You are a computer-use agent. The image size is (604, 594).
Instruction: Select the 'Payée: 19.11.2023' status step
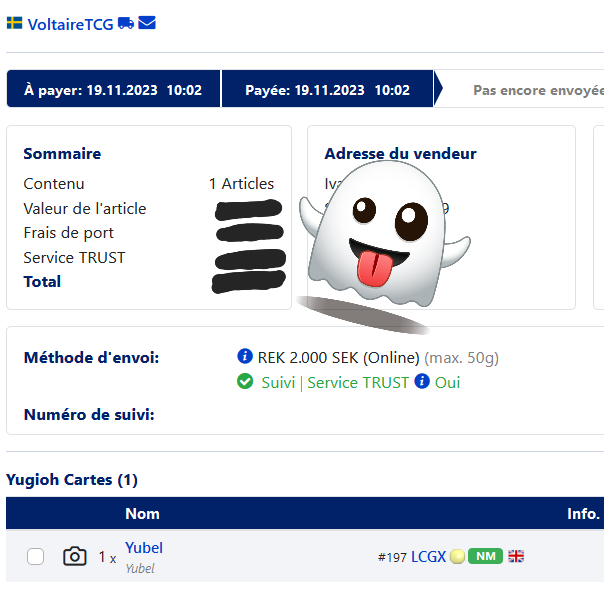327,89
